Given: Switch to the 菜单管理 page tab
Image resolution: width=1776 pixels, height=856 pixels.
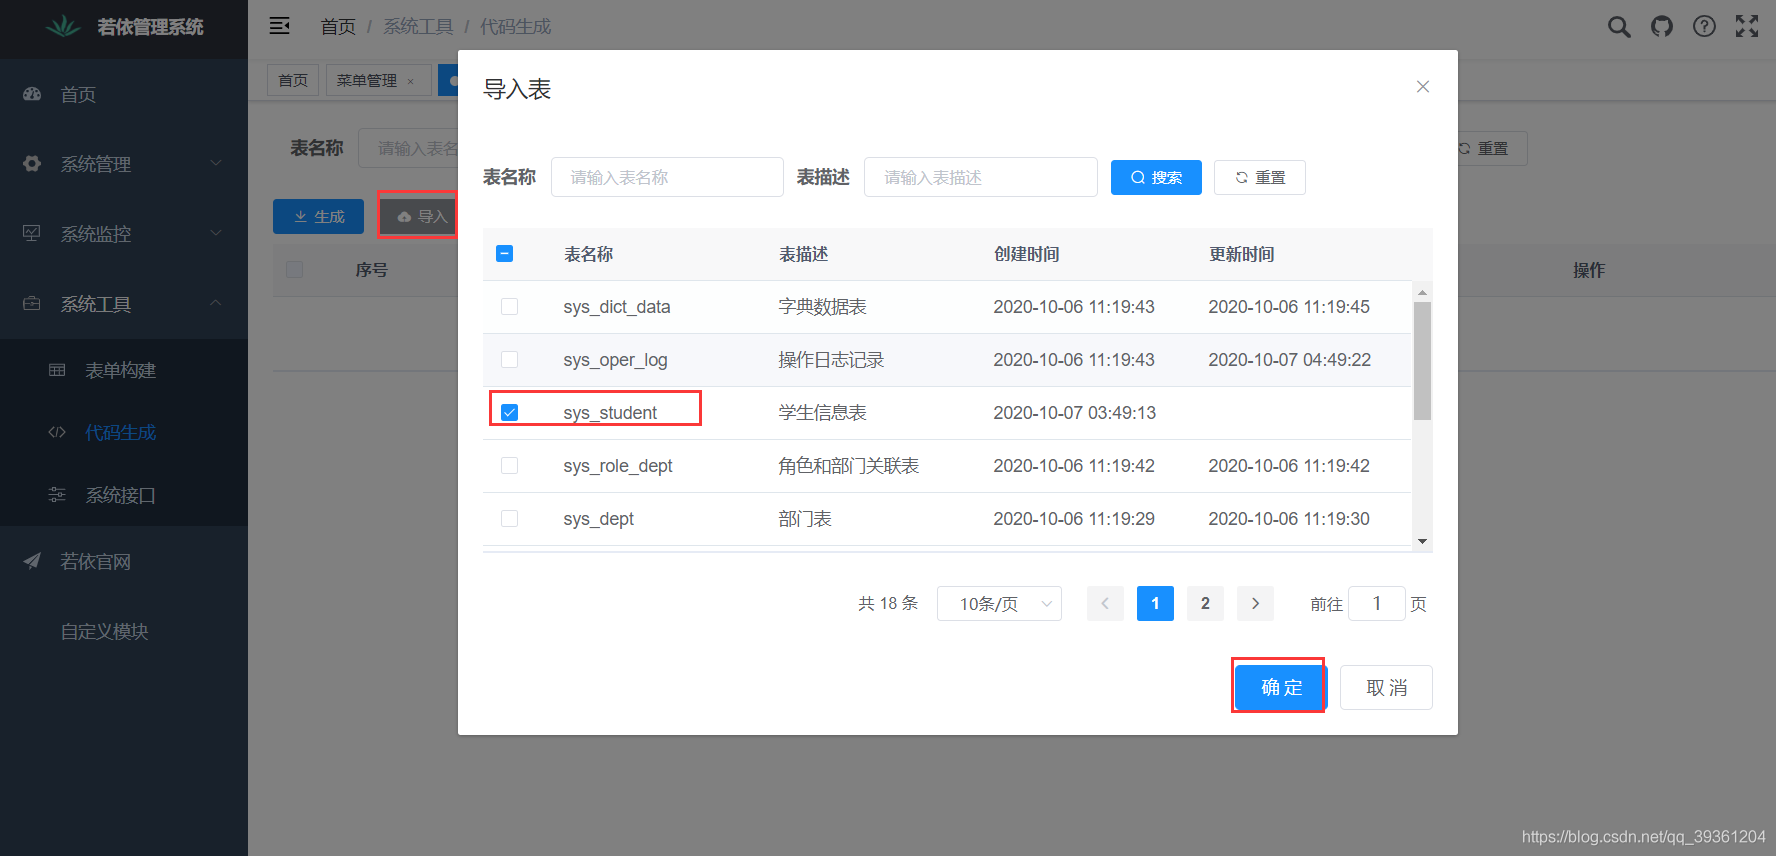Looking at the screenshot, I should [378, 80].
